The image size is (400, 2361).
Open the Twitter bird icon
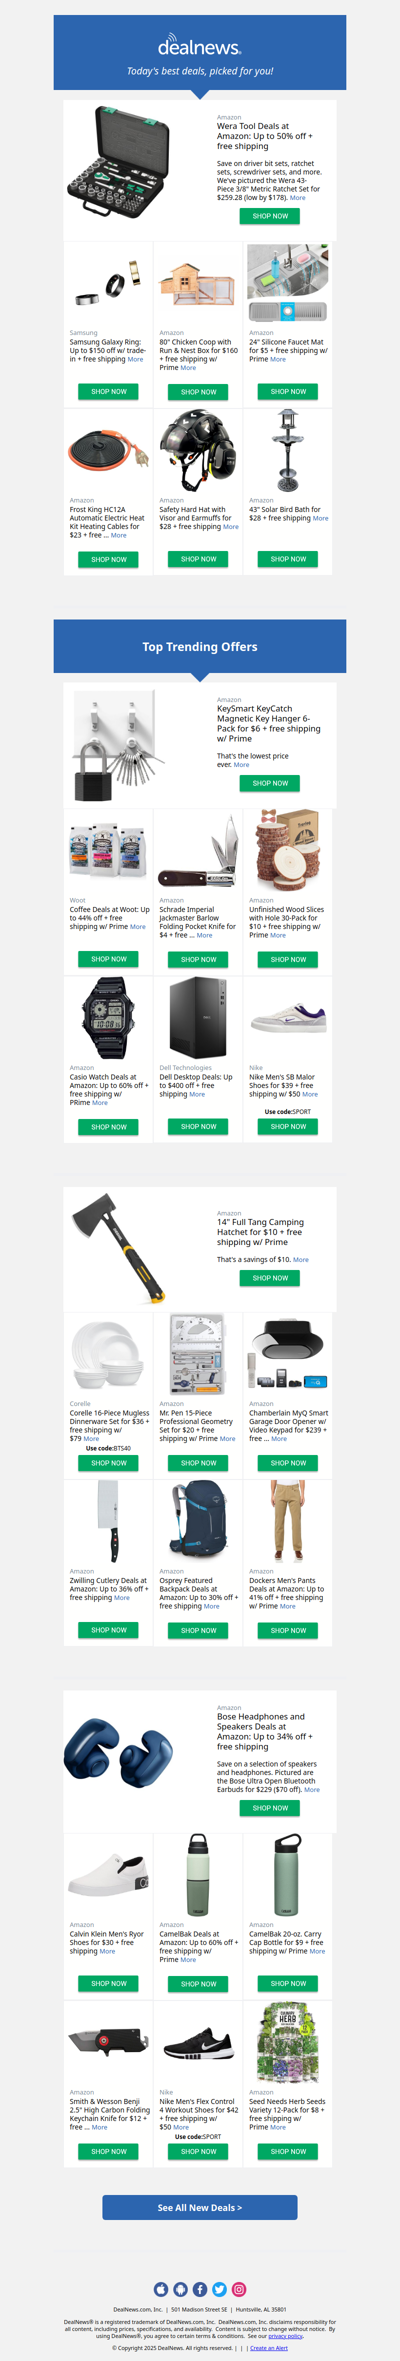pyautogui.click(x=219, y=2289)
